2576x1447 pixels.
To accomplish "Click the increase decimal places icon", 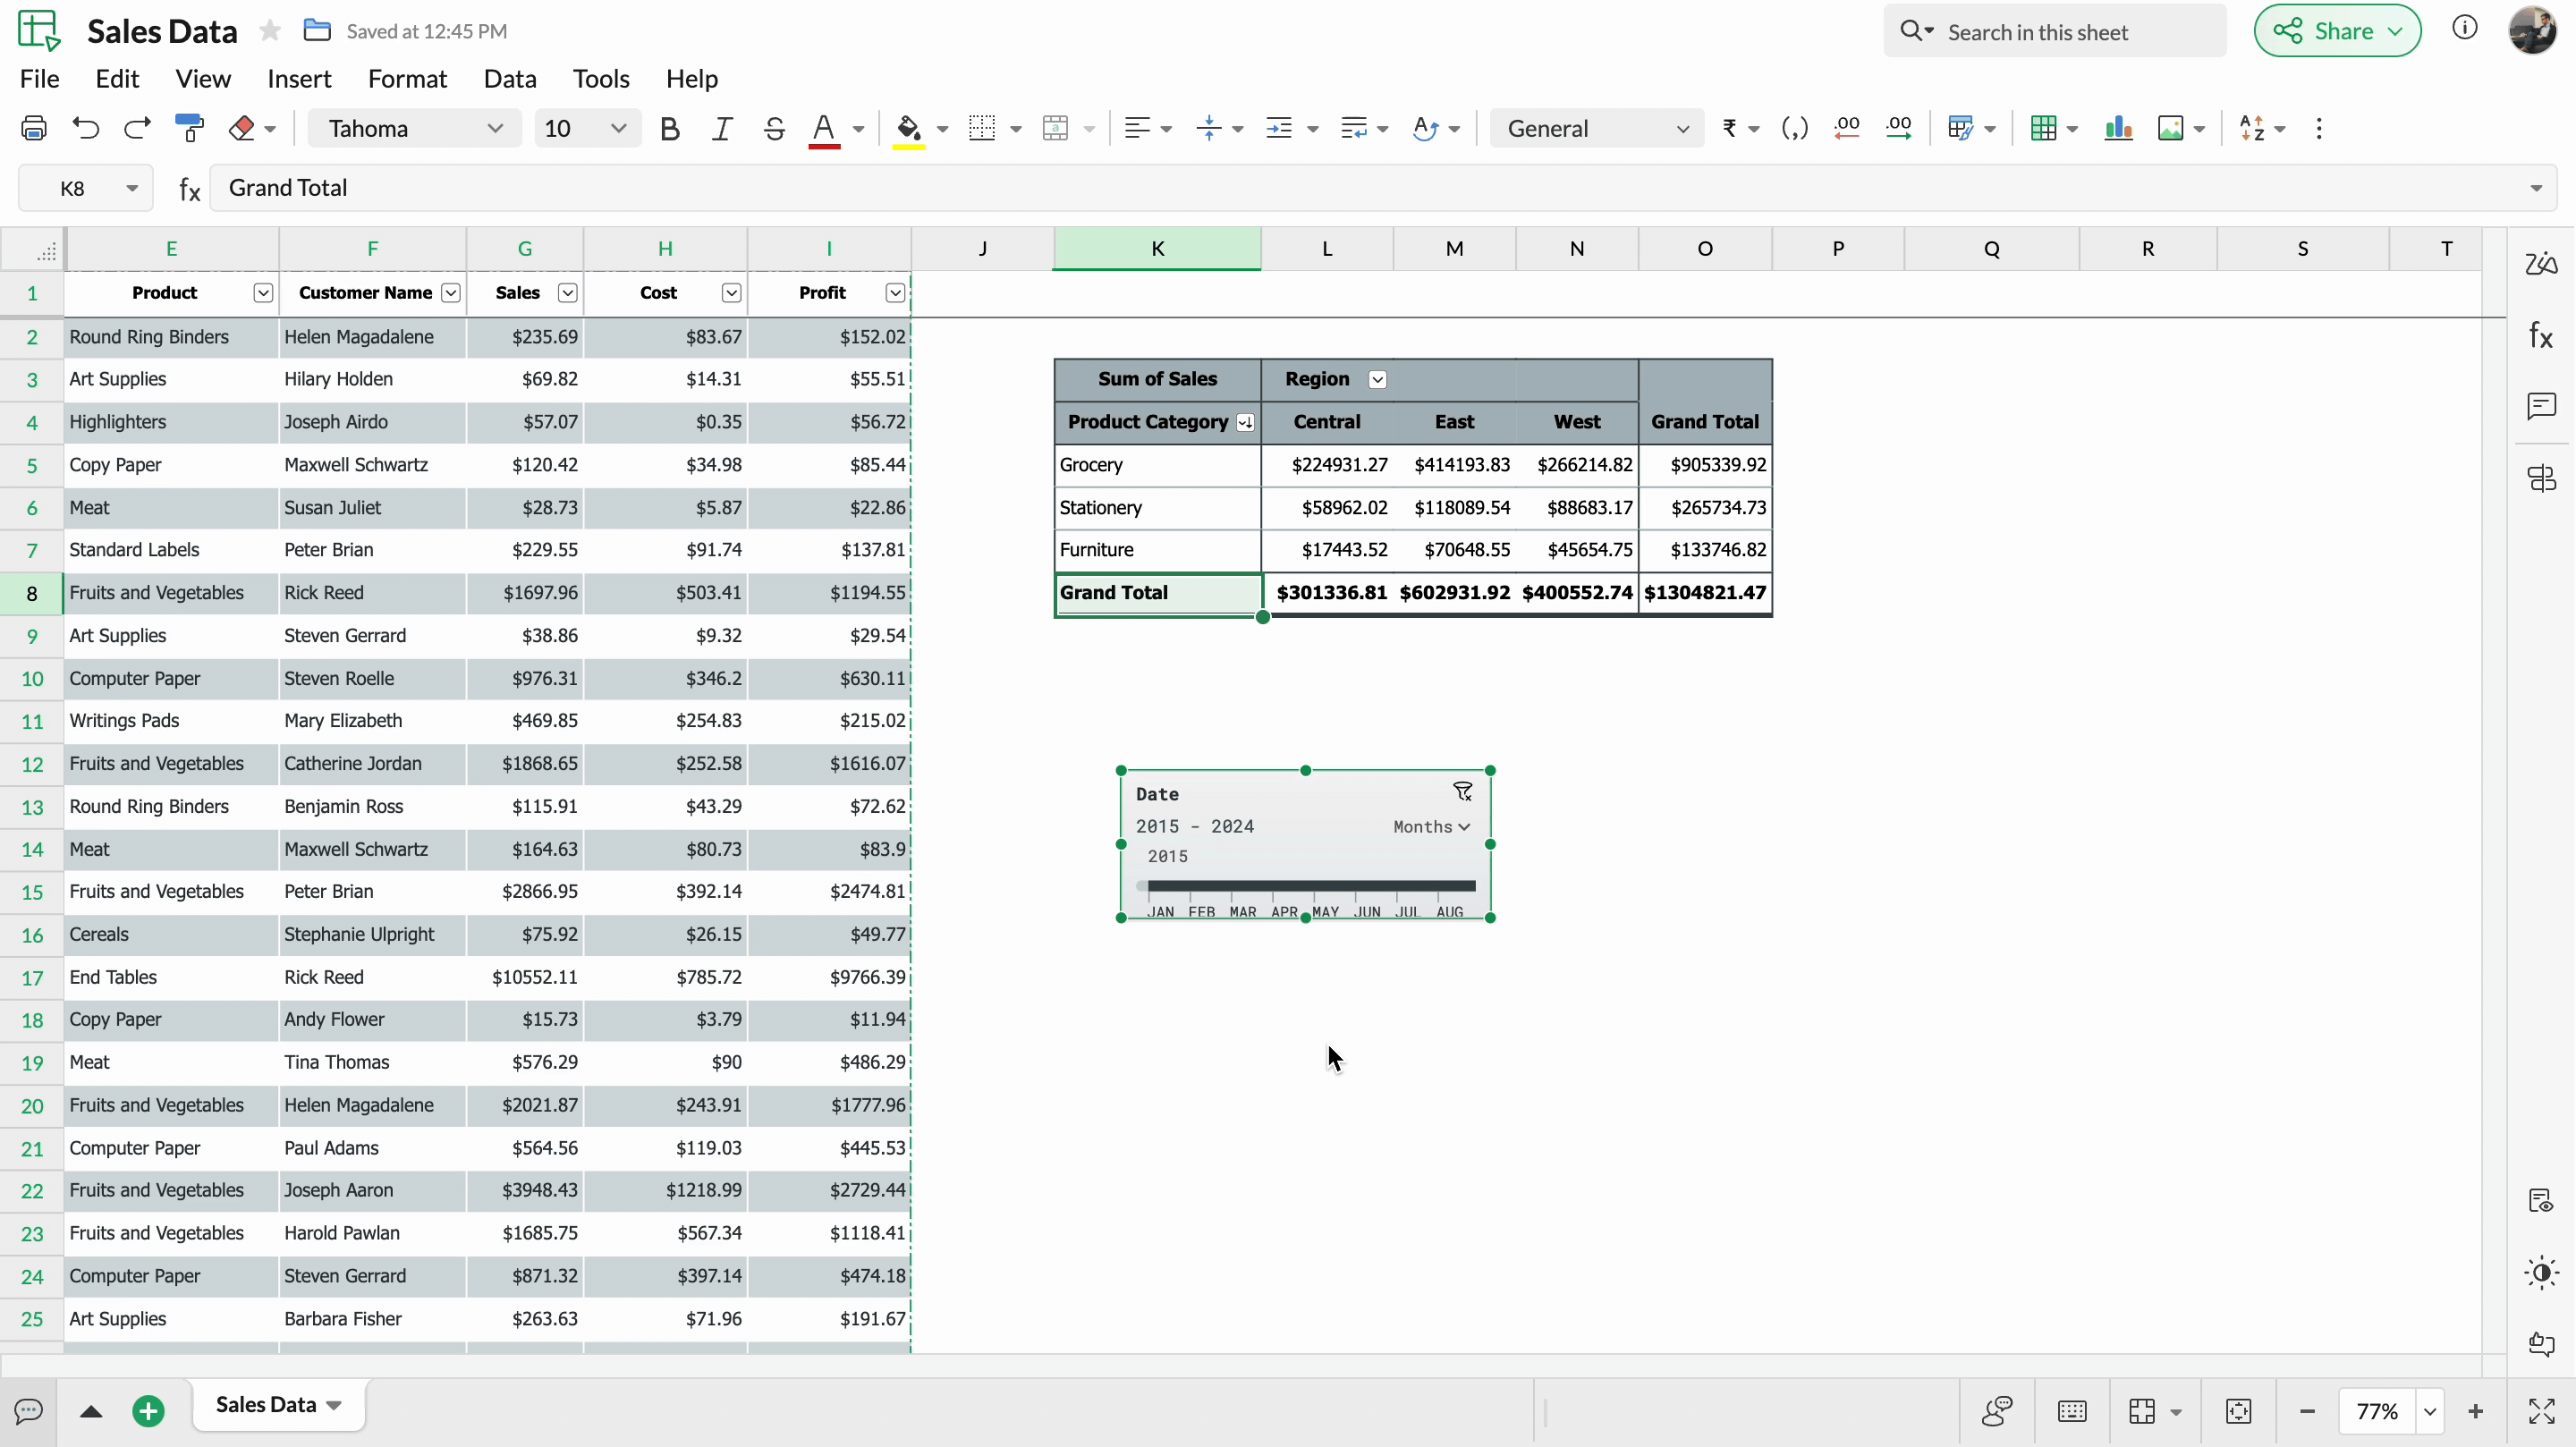I will (x=1897, y=128).
